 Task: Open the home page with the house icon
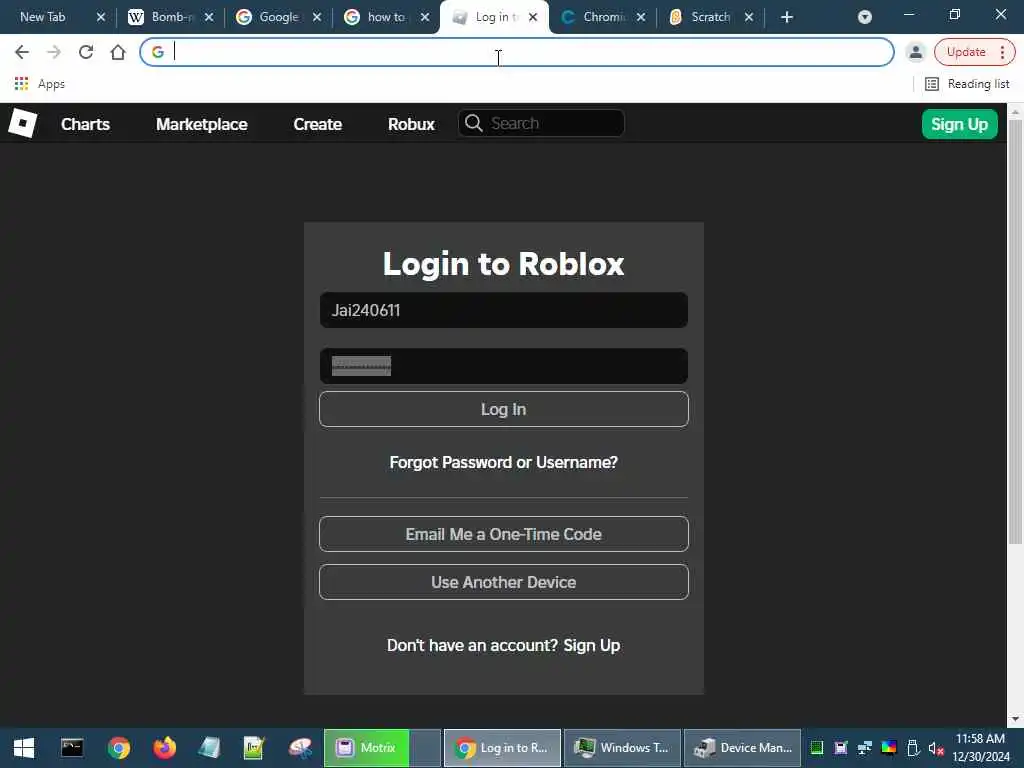118,52
